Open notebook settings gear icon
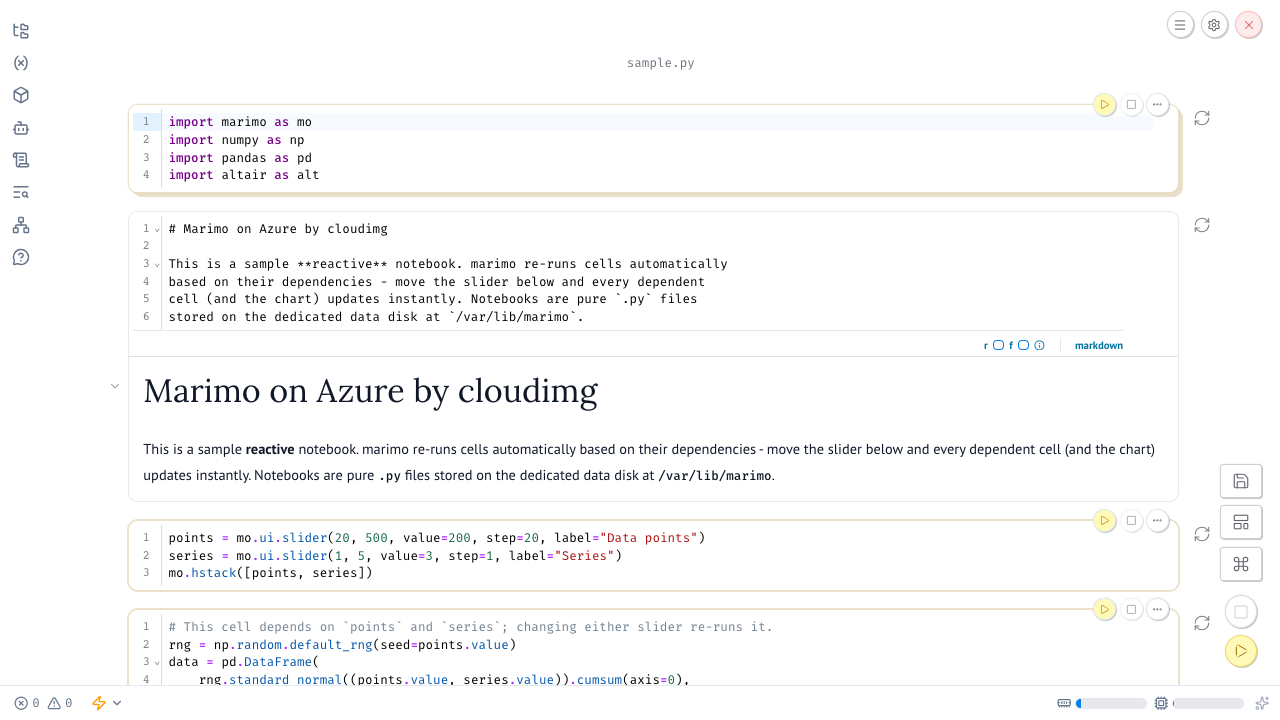Viewport: 1280px width, 720px height. [x=1214, y=25]
